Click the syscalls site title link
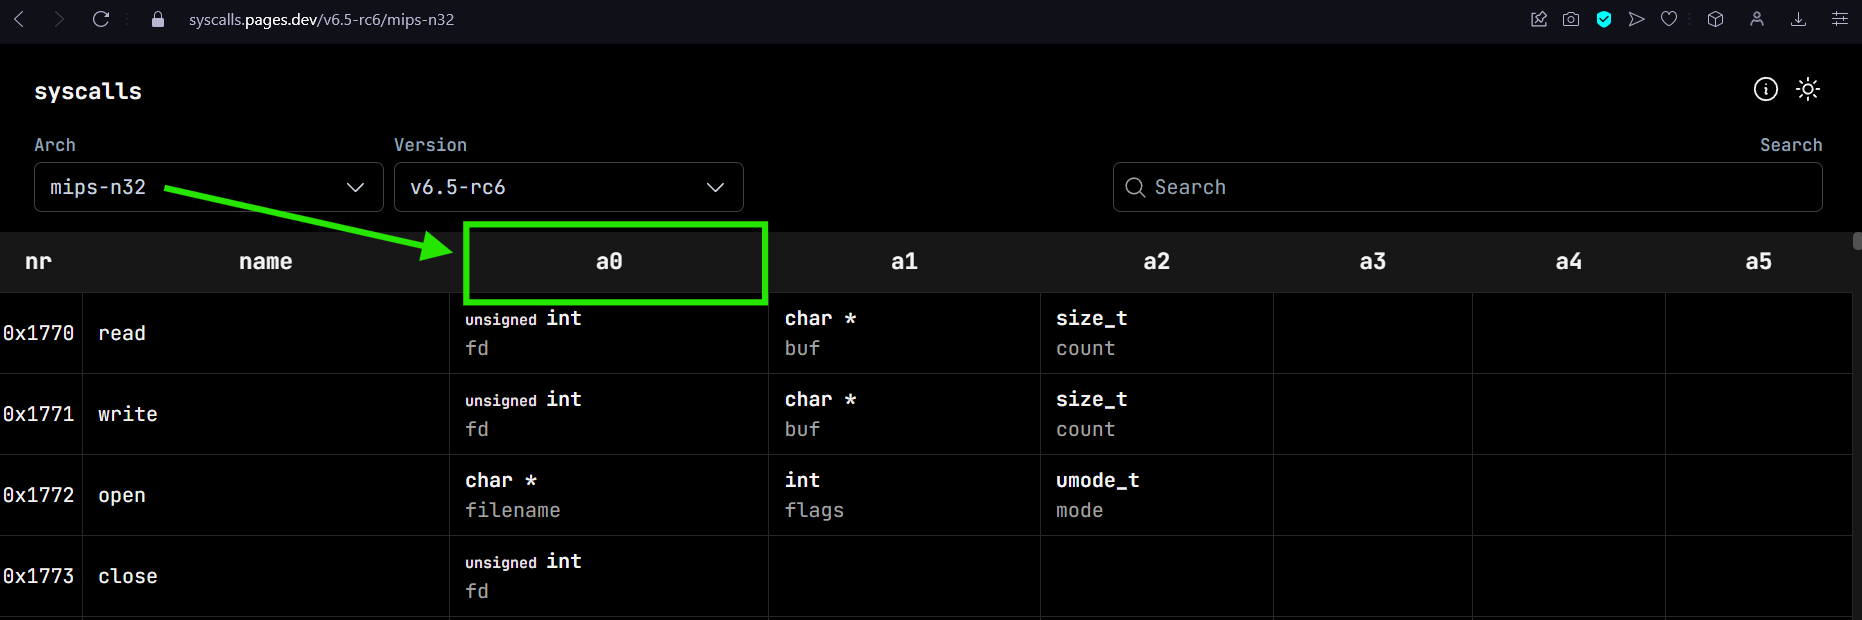The width and height of the screenshot is (1862, 620). pyautogui.click(x=88, y=91)
